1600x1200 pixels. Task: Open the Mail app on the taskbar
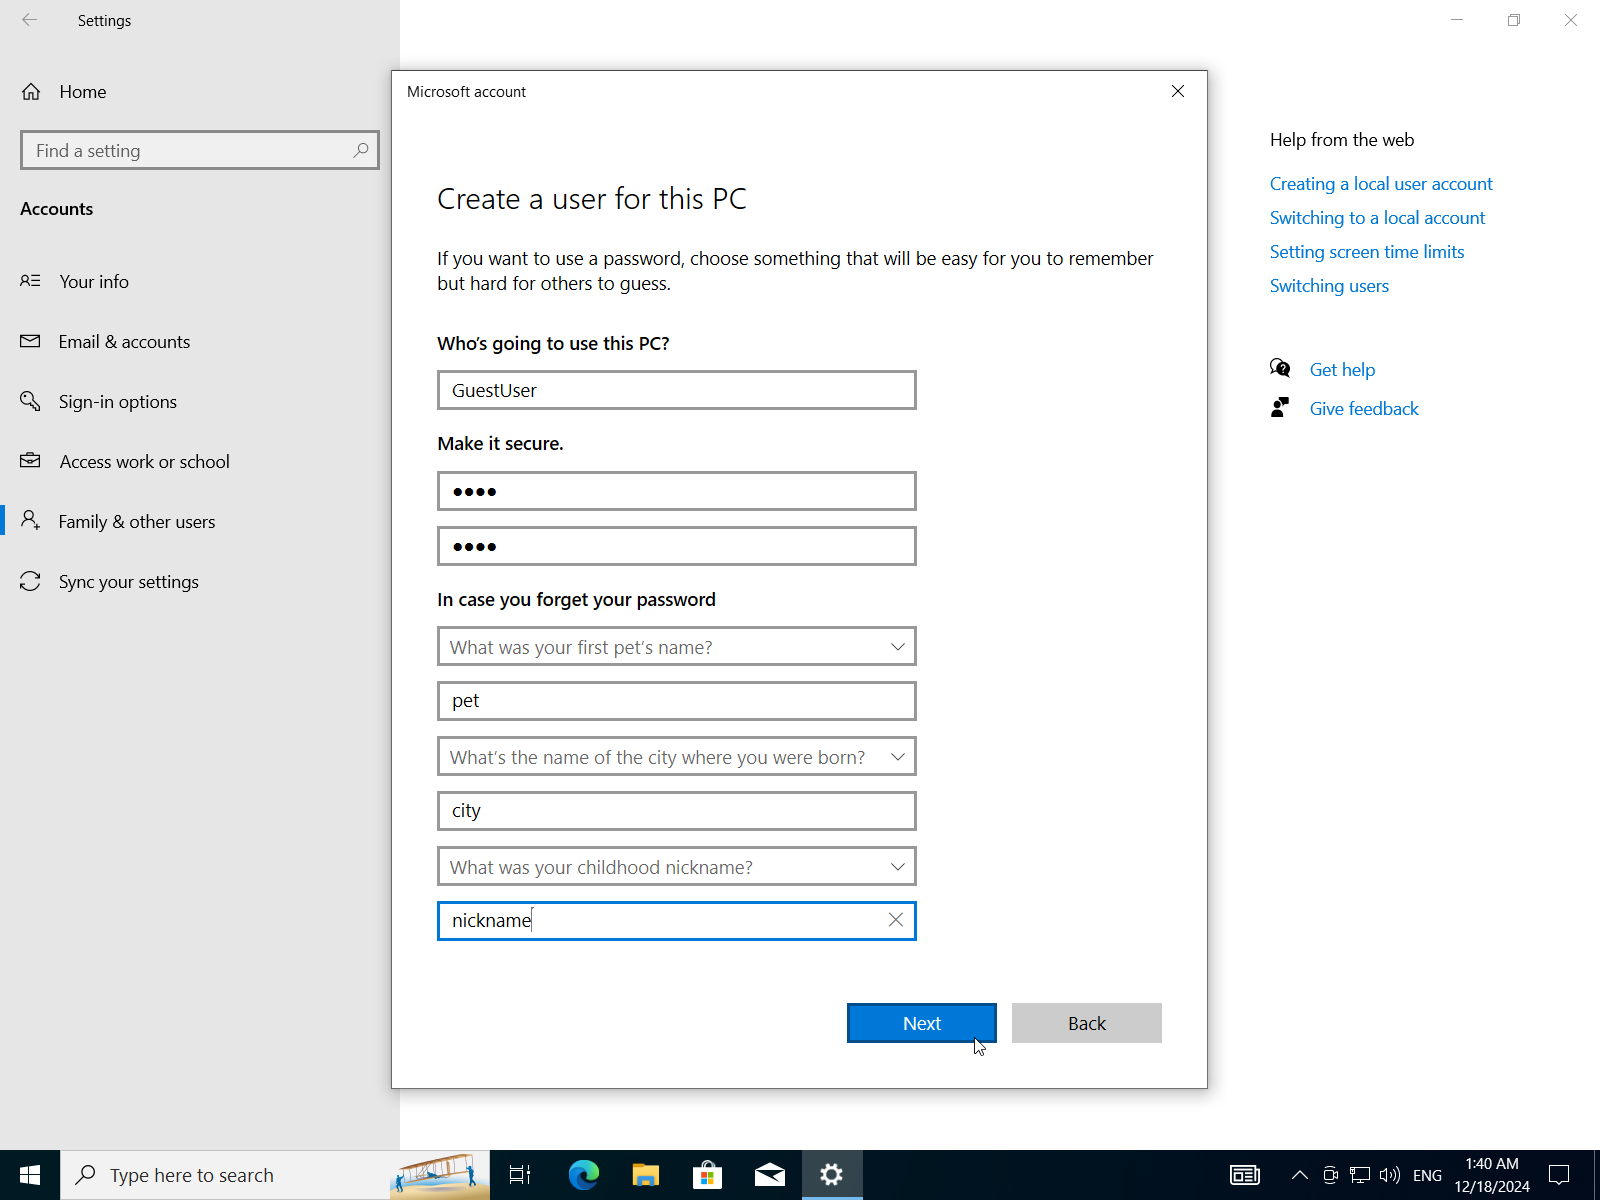pos(769,1175)
